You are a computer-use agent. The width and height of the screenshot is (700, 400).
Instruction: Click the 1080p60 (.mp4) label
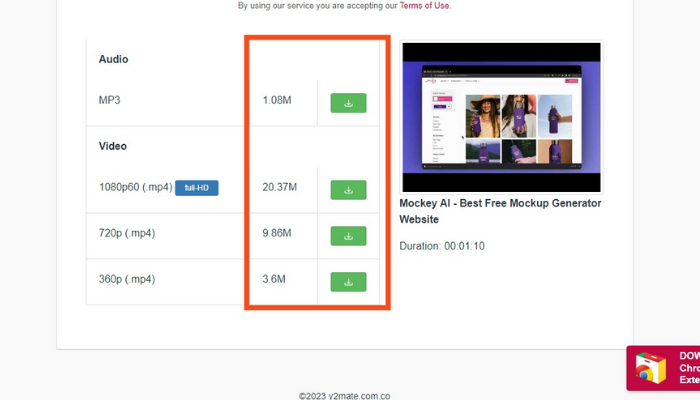point(136,187)
